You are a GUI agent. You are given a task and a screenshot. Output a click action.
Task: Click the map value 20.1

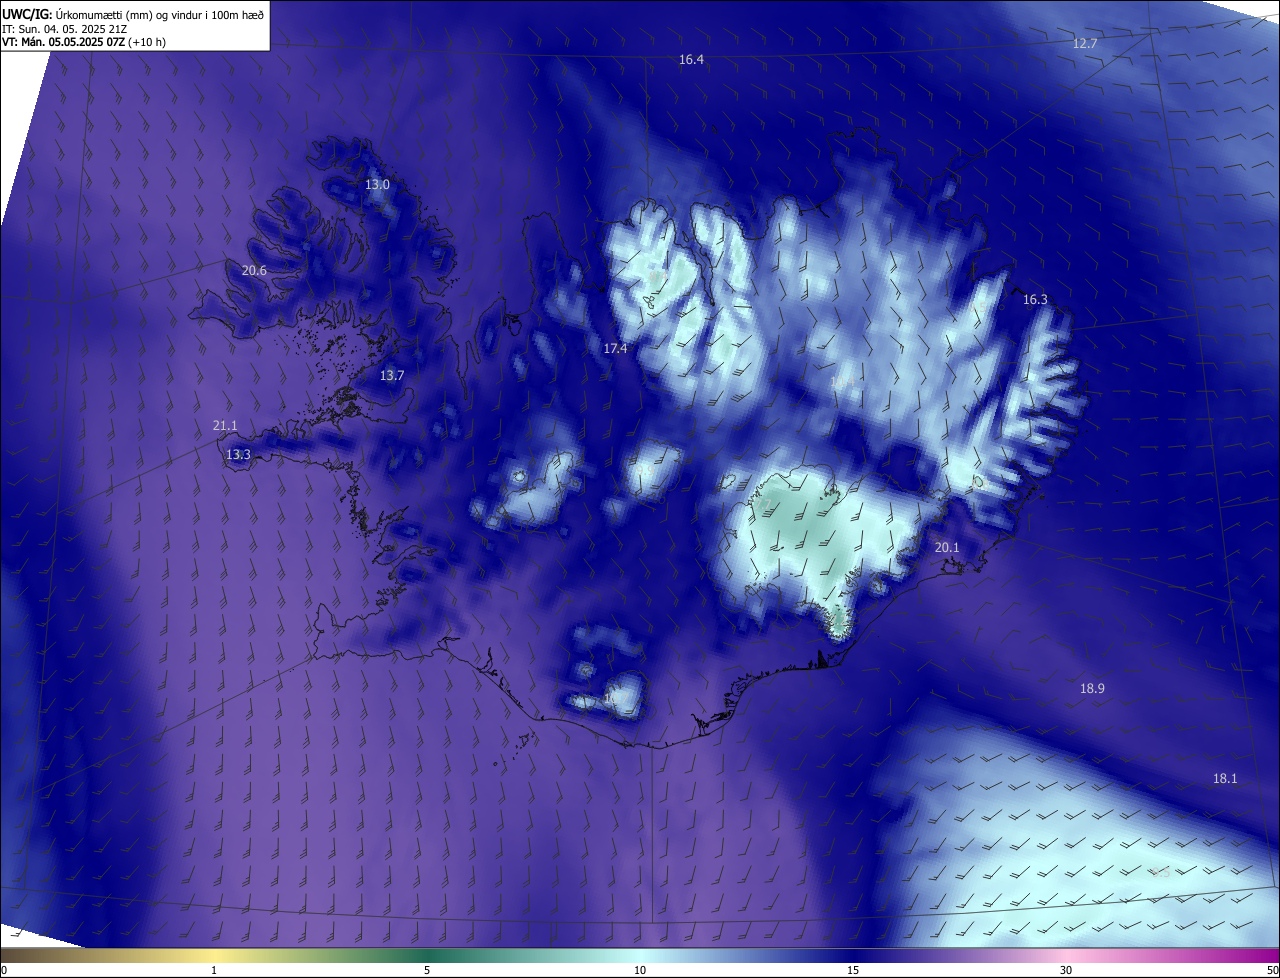(947, 548)
